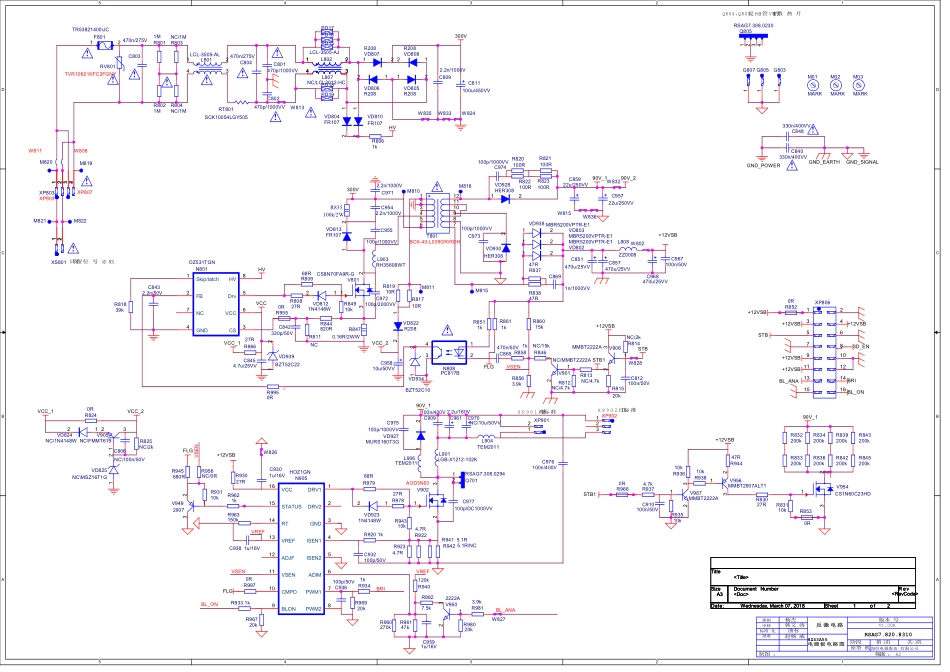Click the GND_SIGNAL label
This screenshot has width=950, height=672.
pyautogui.click(x=862, y=162)
